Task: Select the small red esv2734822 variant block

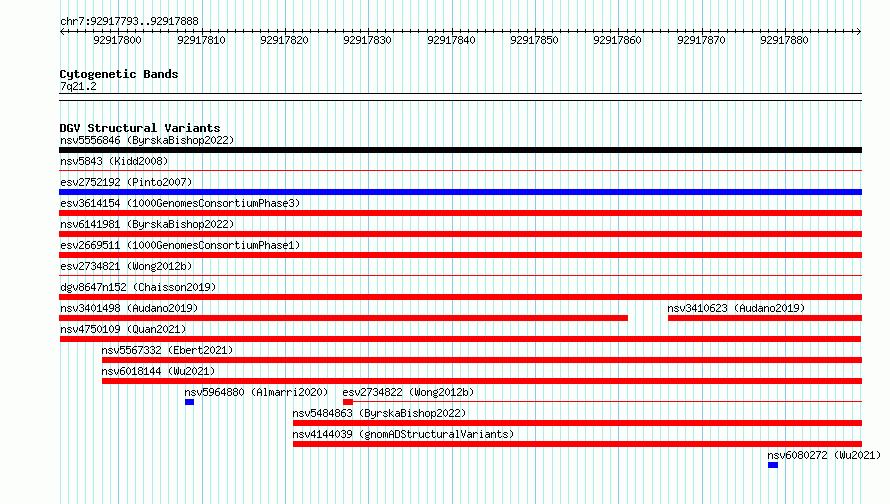Action: pyautogui.click(x=348, y=402)
